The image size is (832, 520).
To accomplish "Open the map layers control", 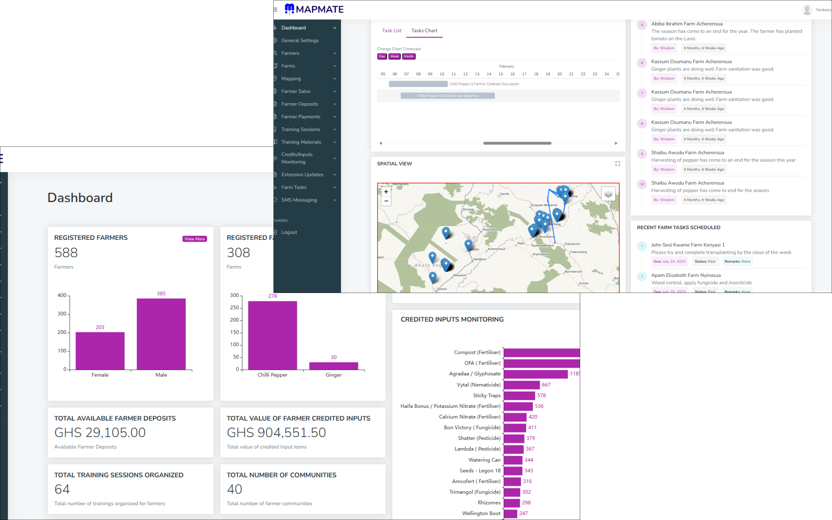I will click(x=608, y=194).
